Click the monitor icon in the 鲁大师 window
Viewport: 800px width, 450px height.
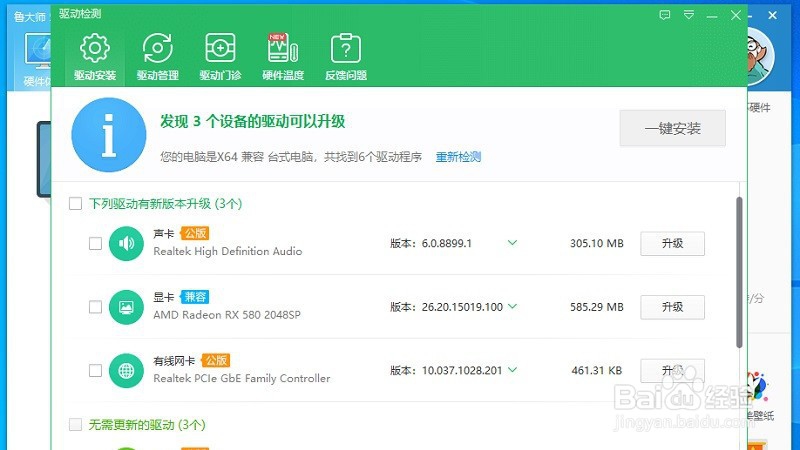(38, 51)
